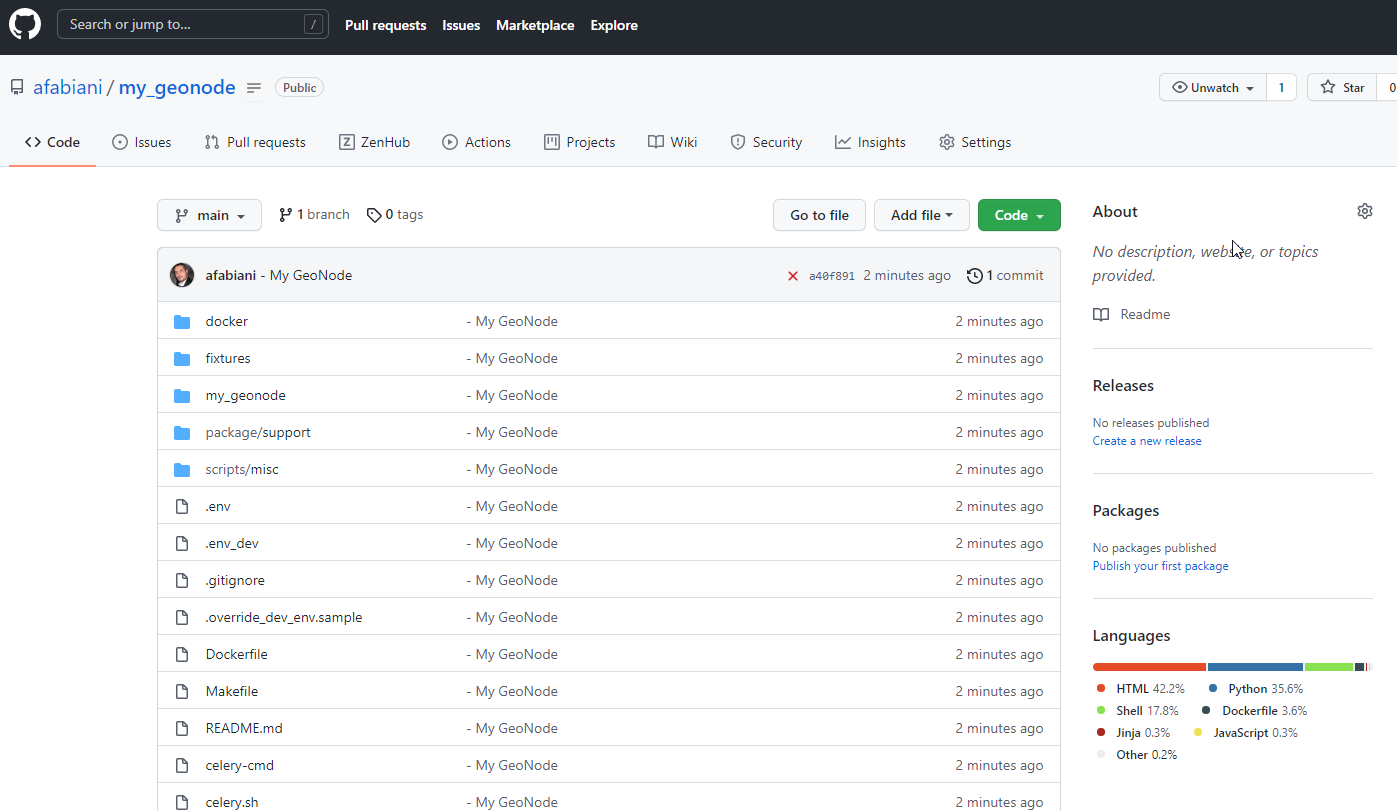Screen dimensions: 1397x811
Task: Click the Python 35.6% language entry
Action: (x=1256, y=688)
